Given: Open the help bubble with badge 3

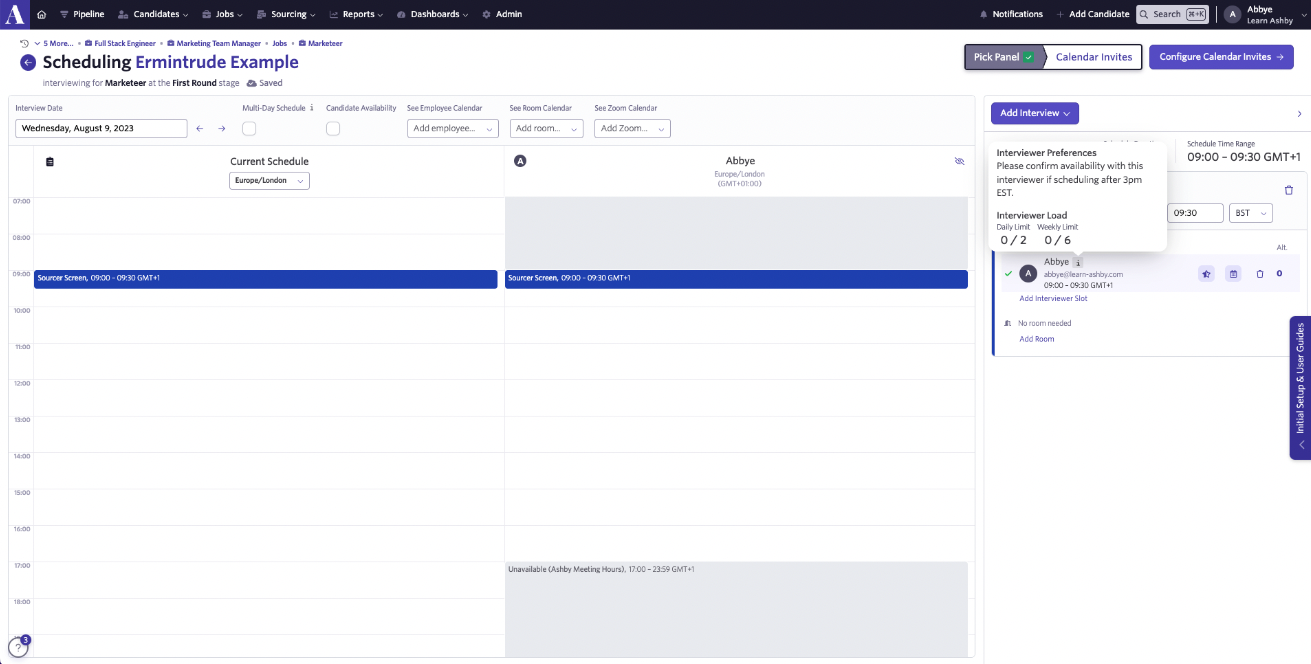Looking at the screenshot, I should (18, 646).
